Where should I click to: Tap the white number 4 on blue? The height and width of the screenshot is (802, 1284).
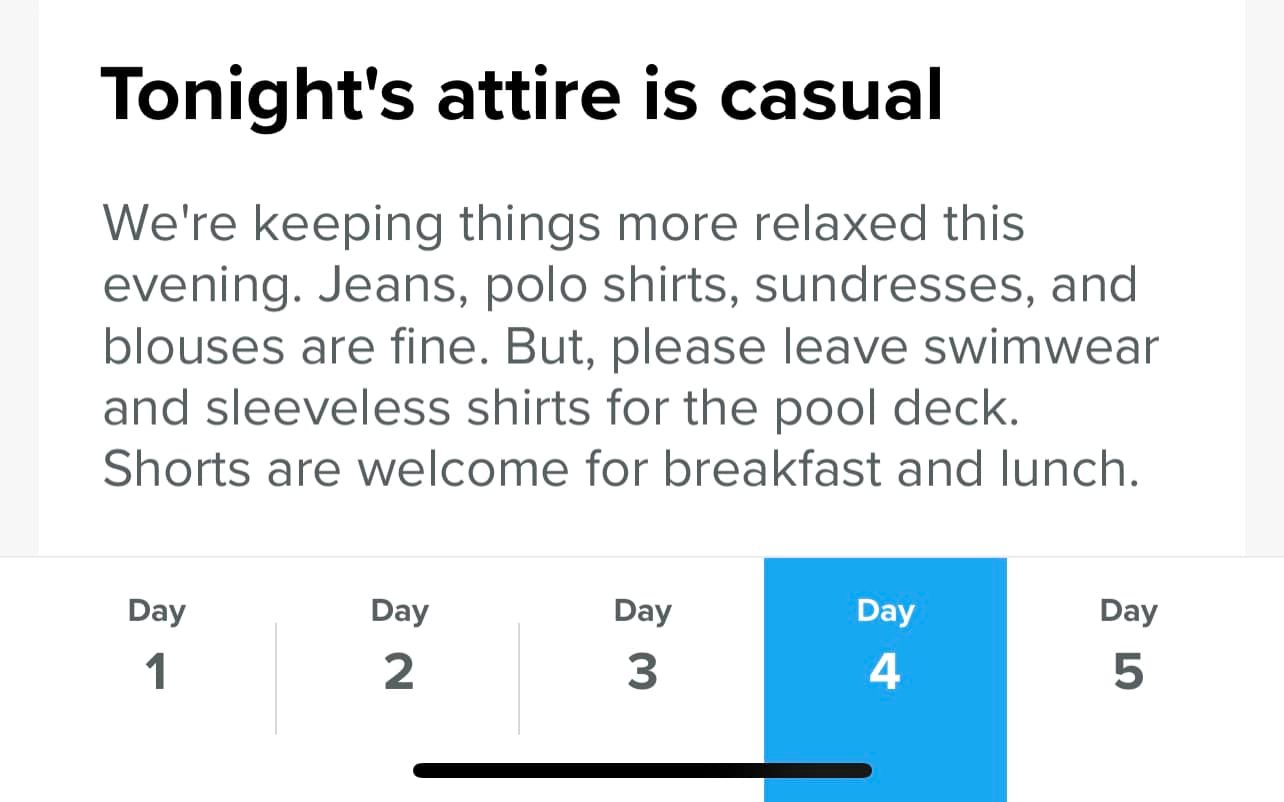[x=885, y=672]
